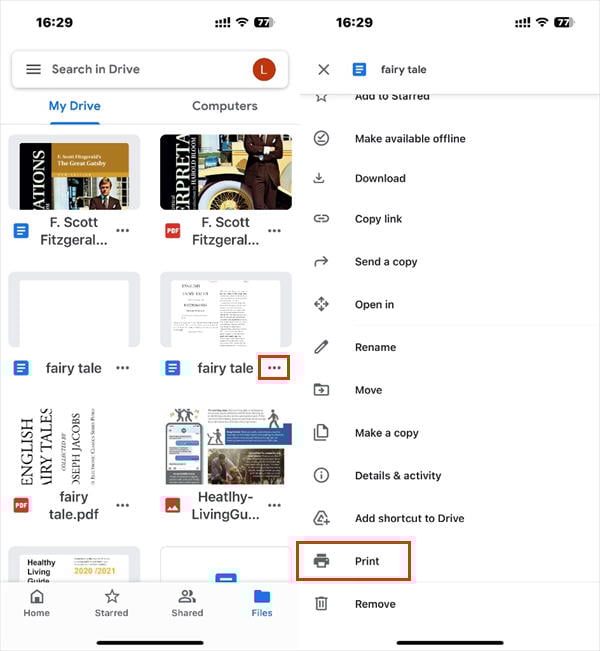Go to the Shared tab in bottom navigation
Viewport: 600px width, 651px height.
[187, 604]
